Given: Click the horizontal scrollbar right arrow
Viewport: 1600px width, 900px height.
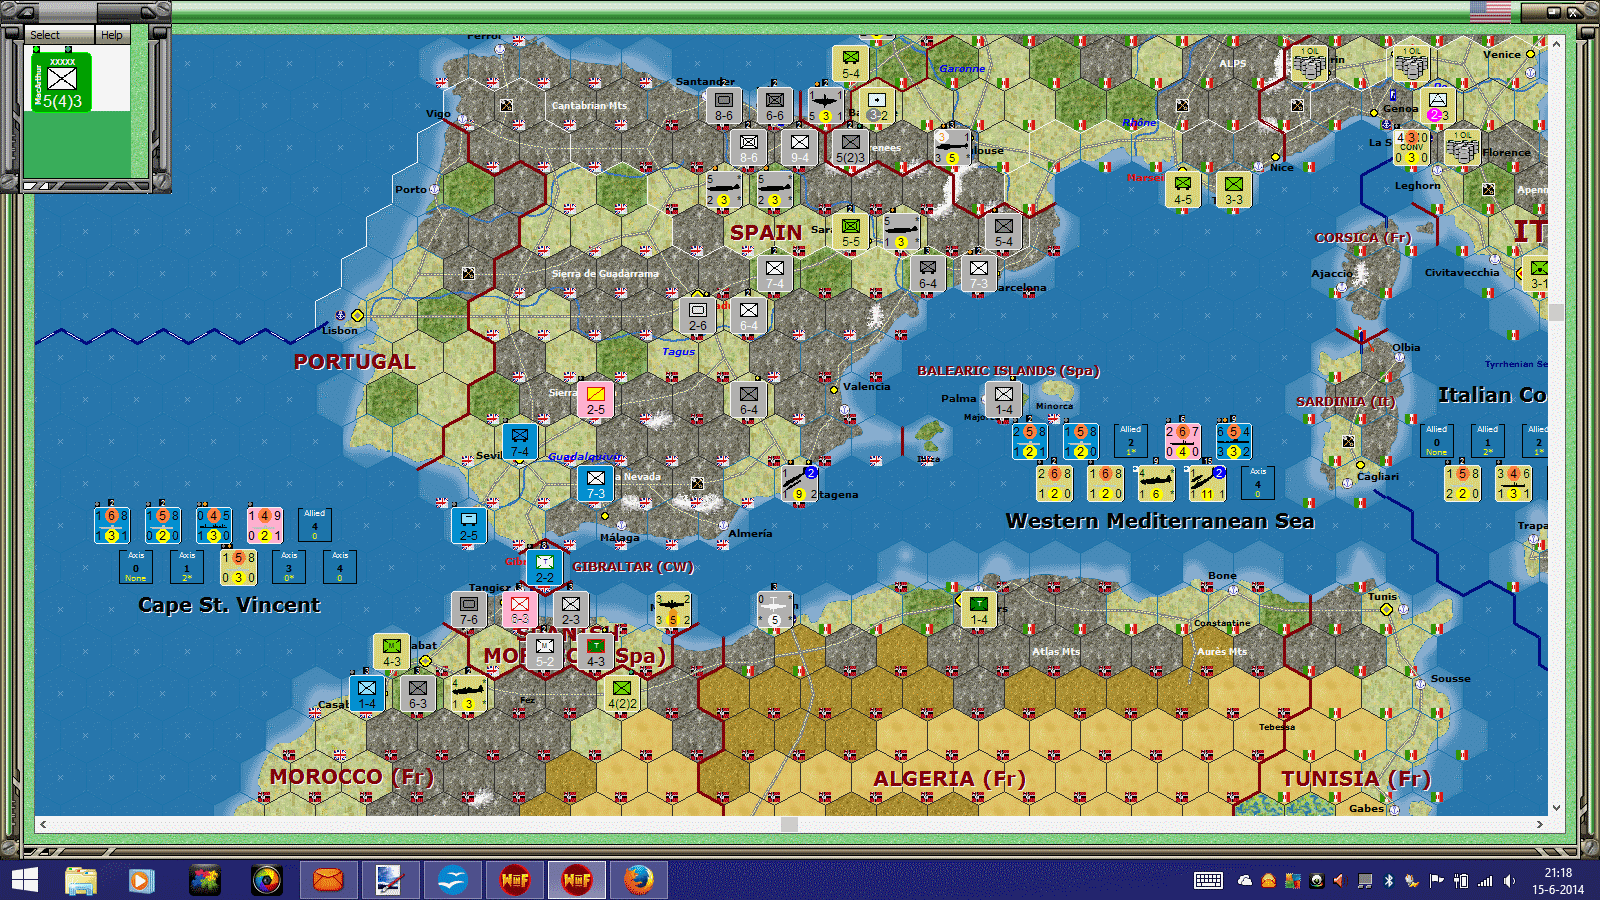Looking at the screenshot, I should click(x=1540, y=824).
